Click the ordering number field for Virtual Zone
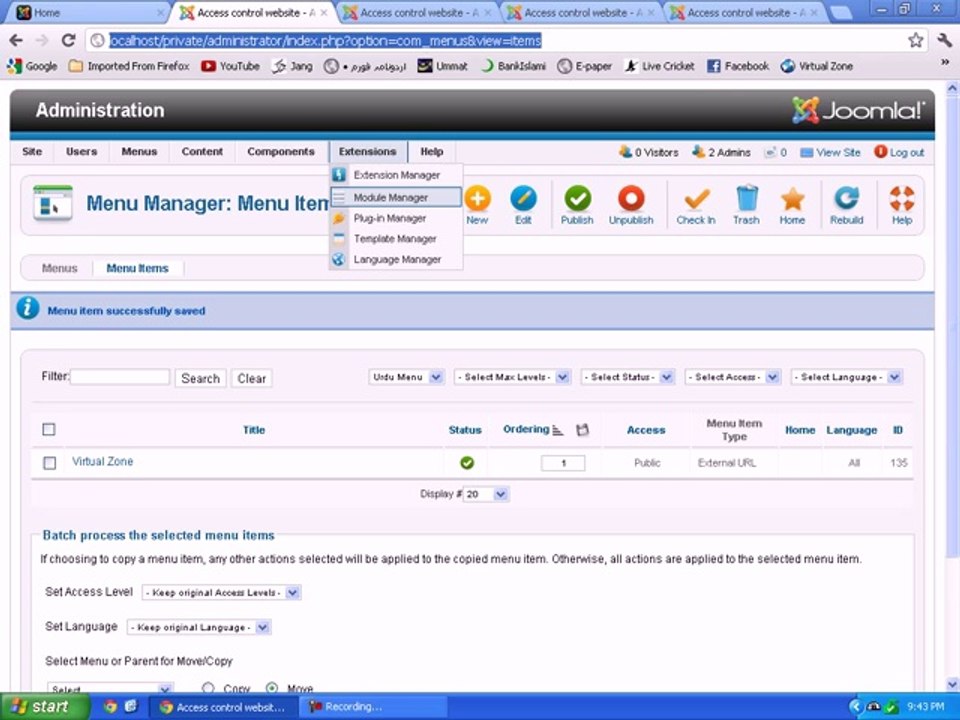 (563, 463)
